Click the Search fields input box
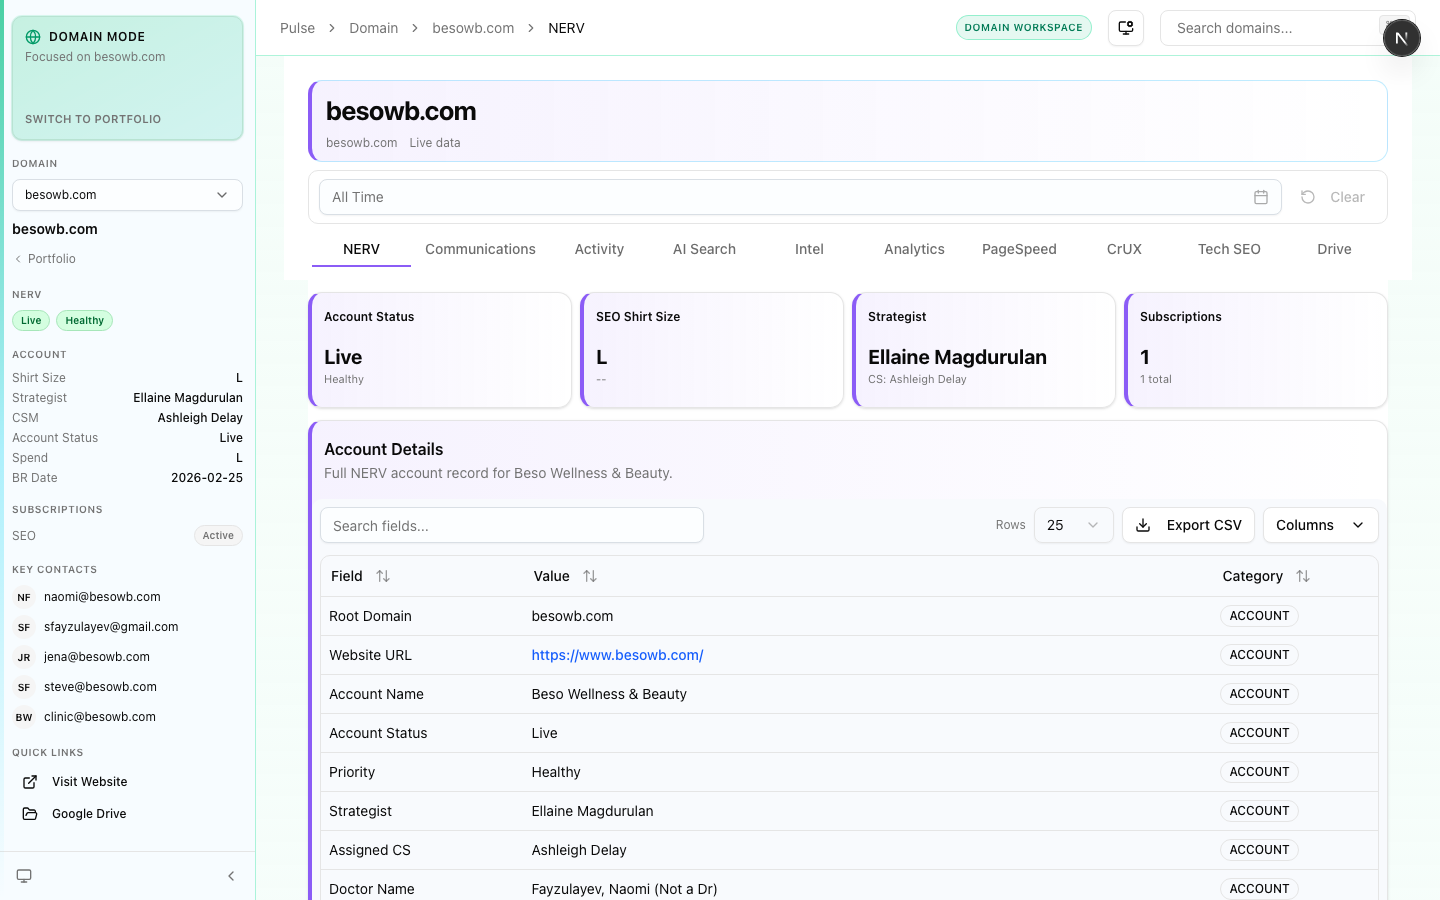The width and height of the screenshot is (1440, 900). click(511, 526)
